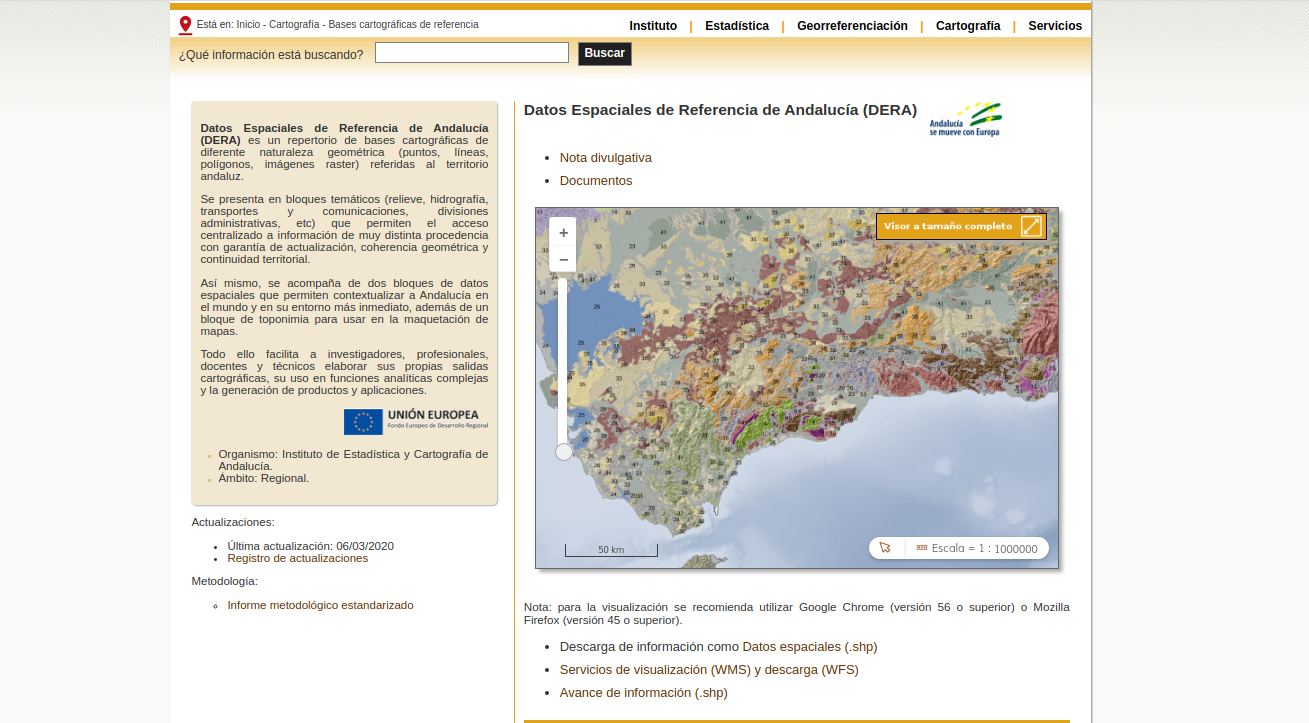
Task: Open the full-size viewer expand icon
Action: (1031, 226)
